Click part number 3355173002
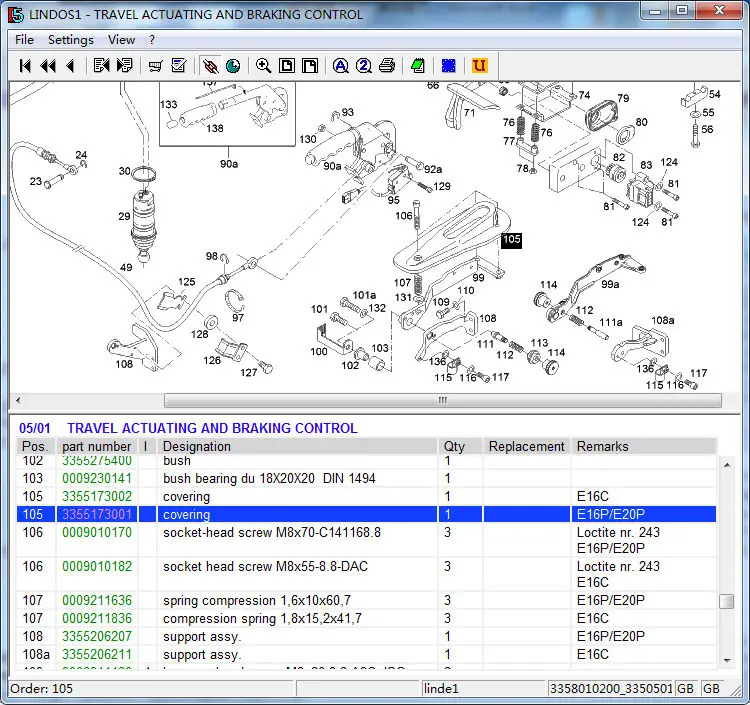This screenshot has height=705, width=750. point(97,496)
